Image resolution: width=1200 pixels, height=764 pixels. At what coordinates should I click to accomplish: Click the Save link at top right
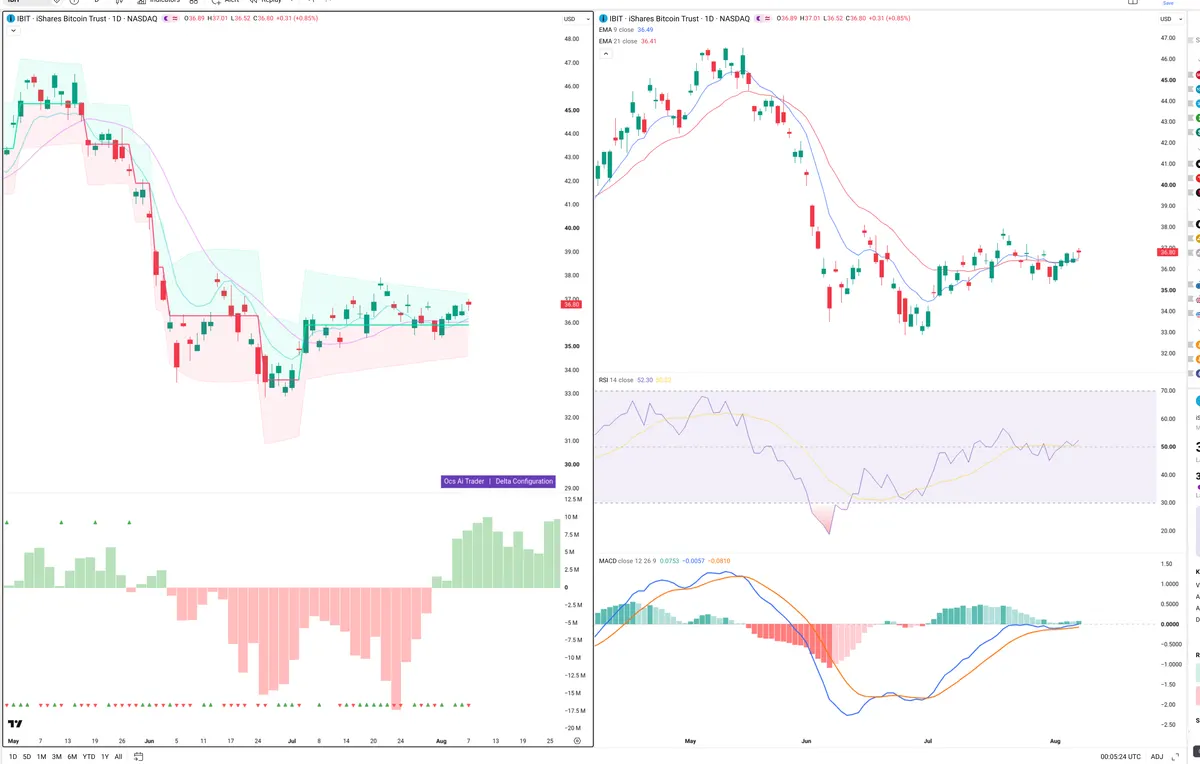coord(1168,3)
